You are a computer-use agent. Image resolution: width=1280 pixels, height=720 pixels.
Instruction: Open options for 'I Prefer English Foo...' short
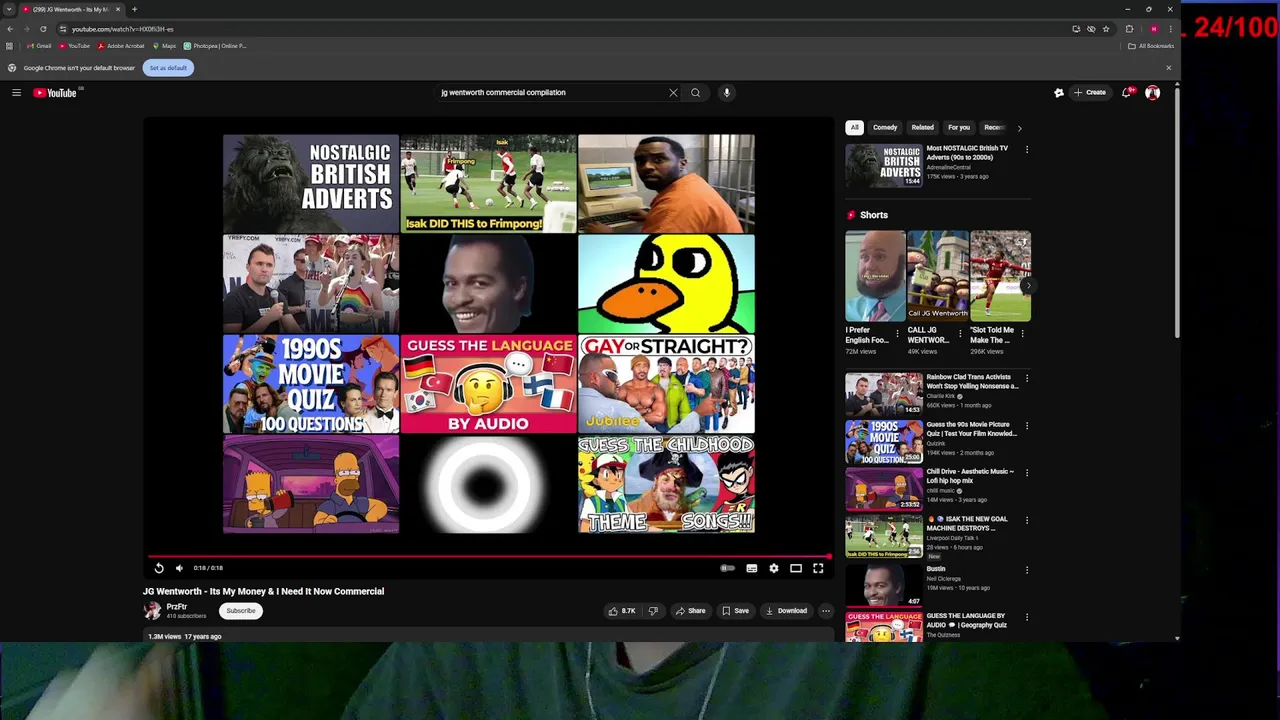897,333
